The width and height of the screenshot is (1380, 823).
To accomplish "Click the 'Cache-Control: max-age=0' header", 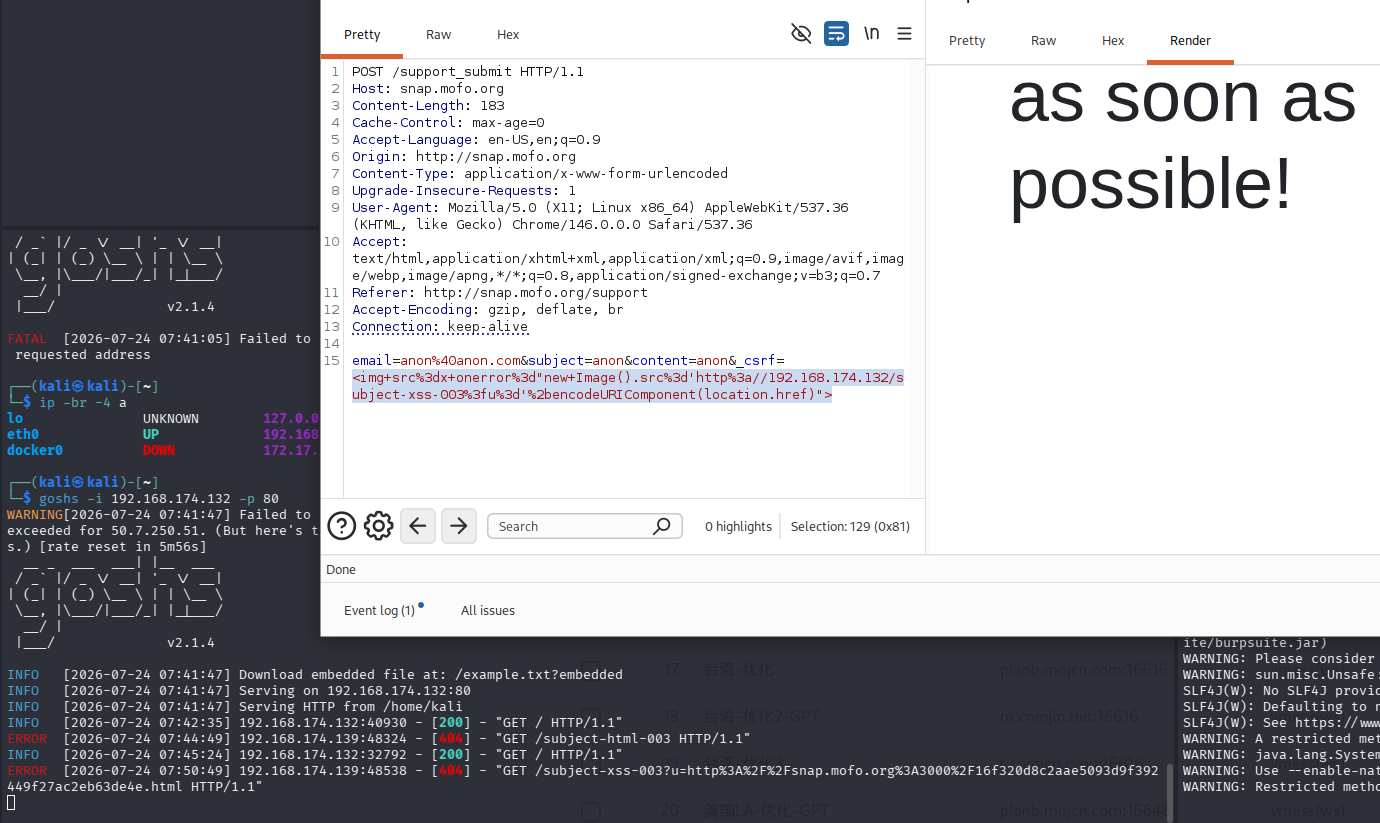I will point(448,122).
